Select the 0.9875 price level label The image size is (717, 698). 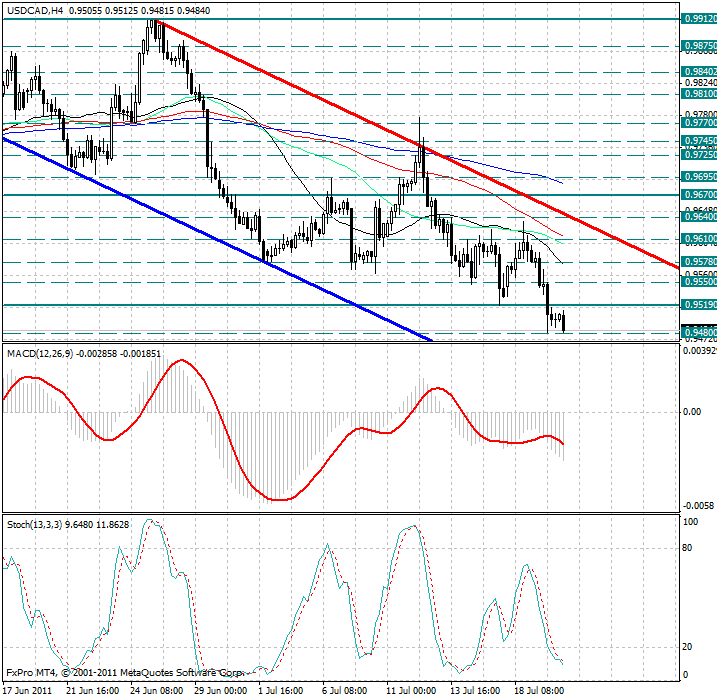point(699,46)
